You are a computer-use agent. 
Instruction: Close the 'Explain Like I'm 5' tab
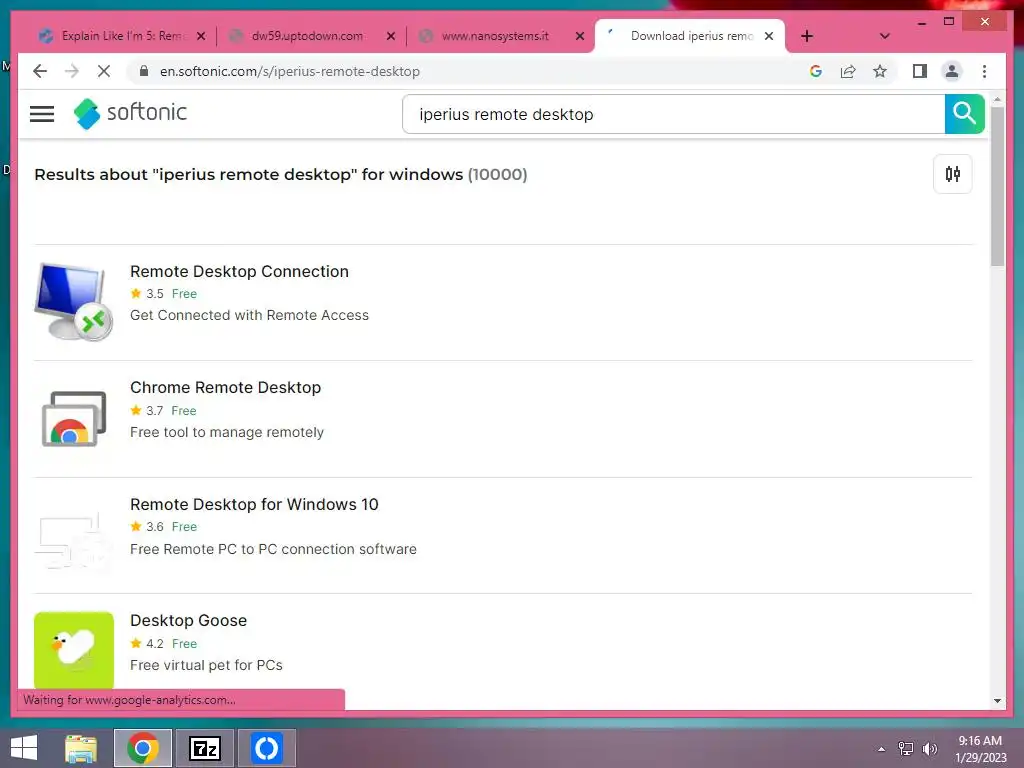click(x=201, y=36)
